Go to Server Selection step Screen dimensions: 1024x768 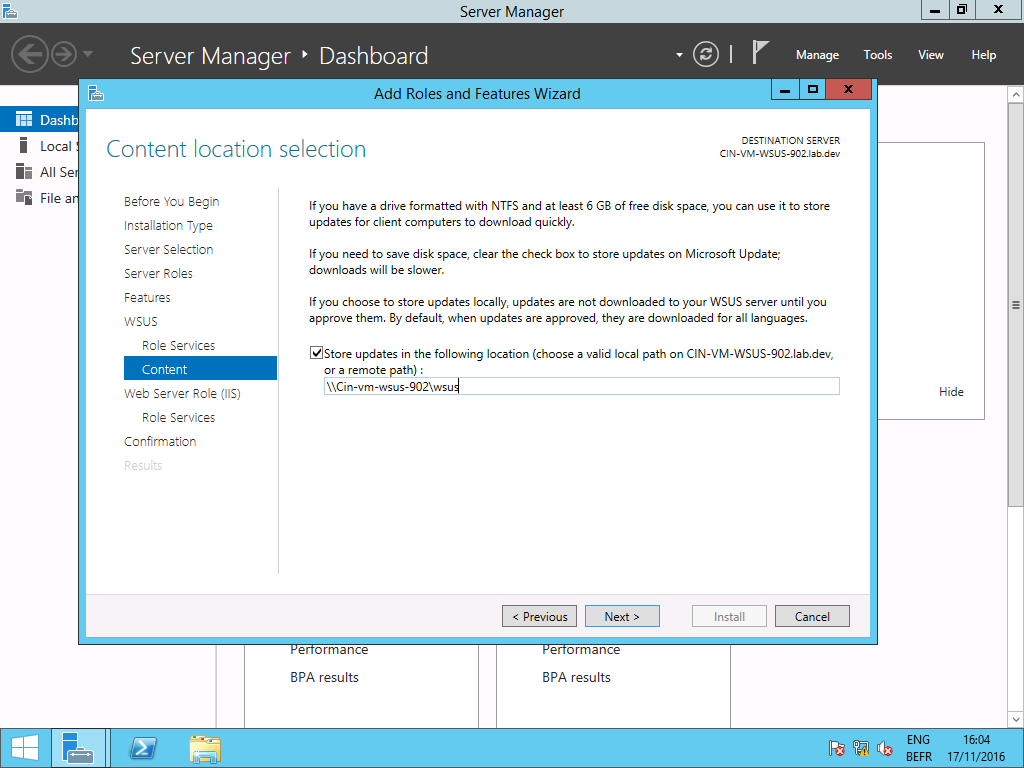168,249
